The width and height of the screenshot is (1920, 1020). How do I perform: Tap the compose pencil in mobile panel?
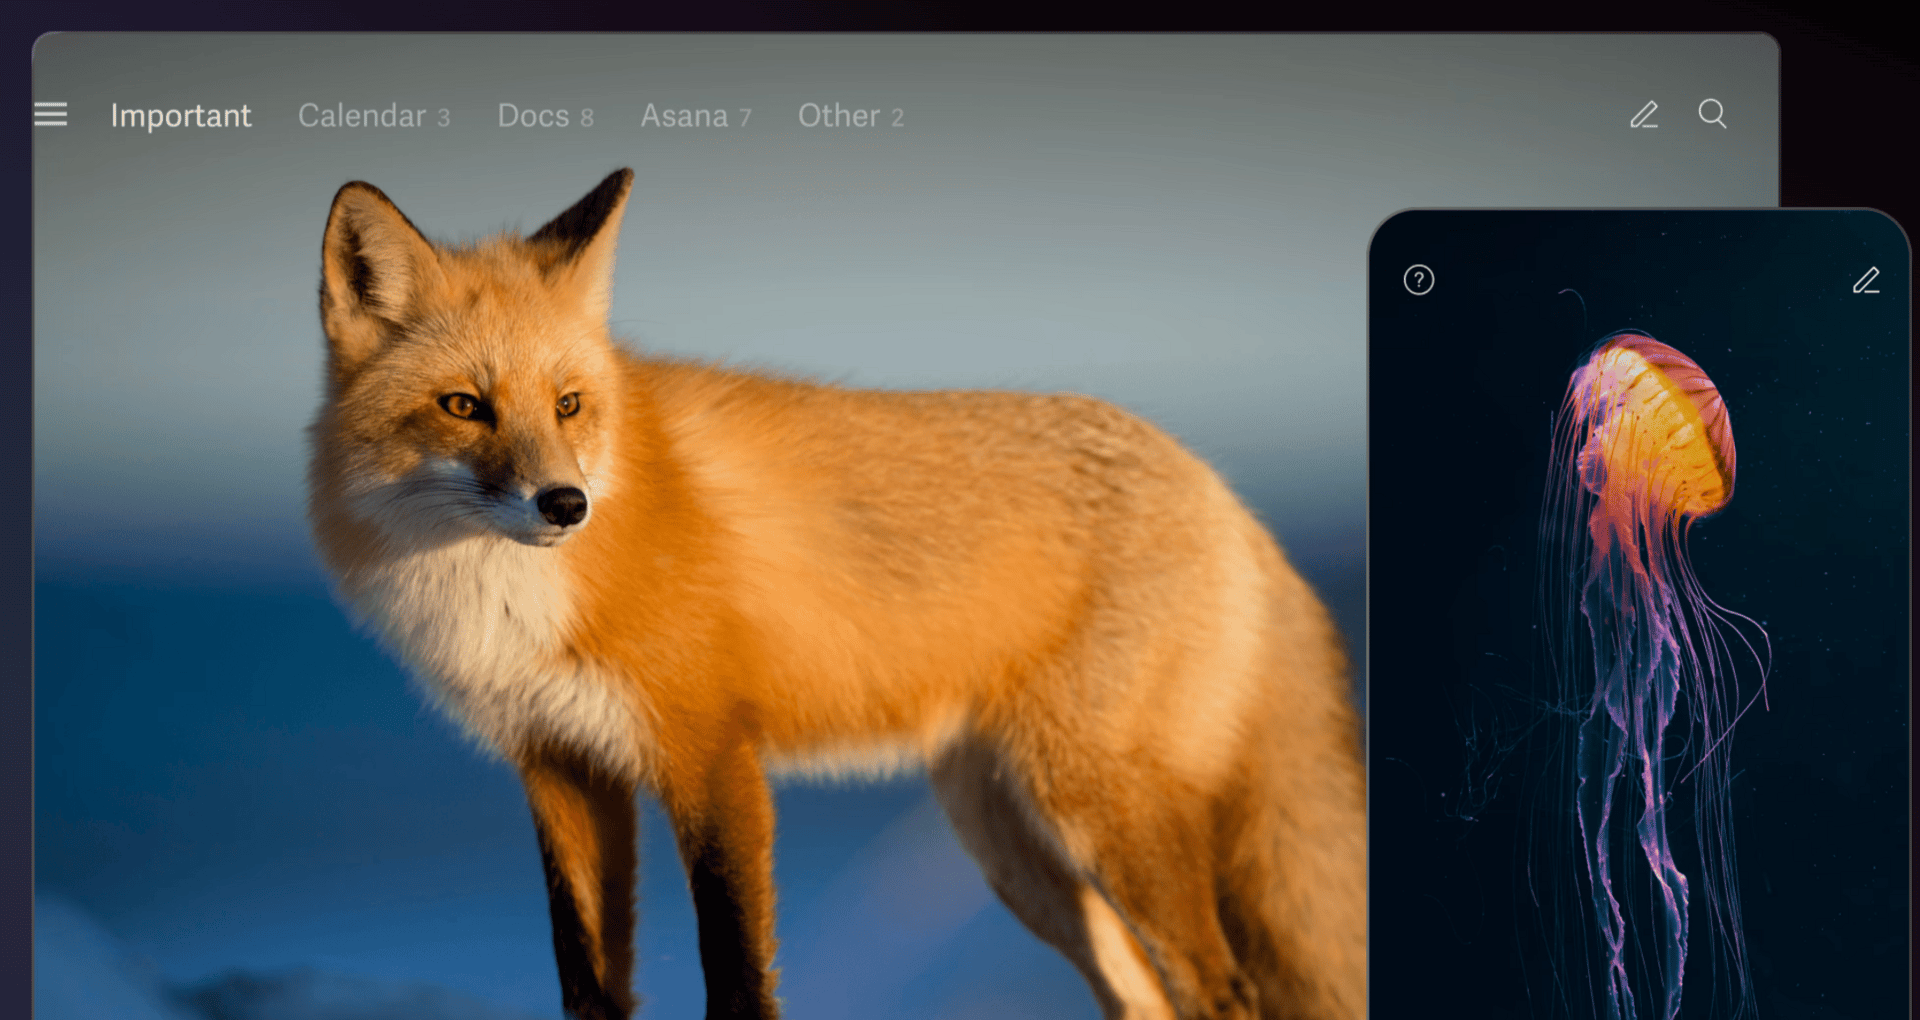(1866, 280)
